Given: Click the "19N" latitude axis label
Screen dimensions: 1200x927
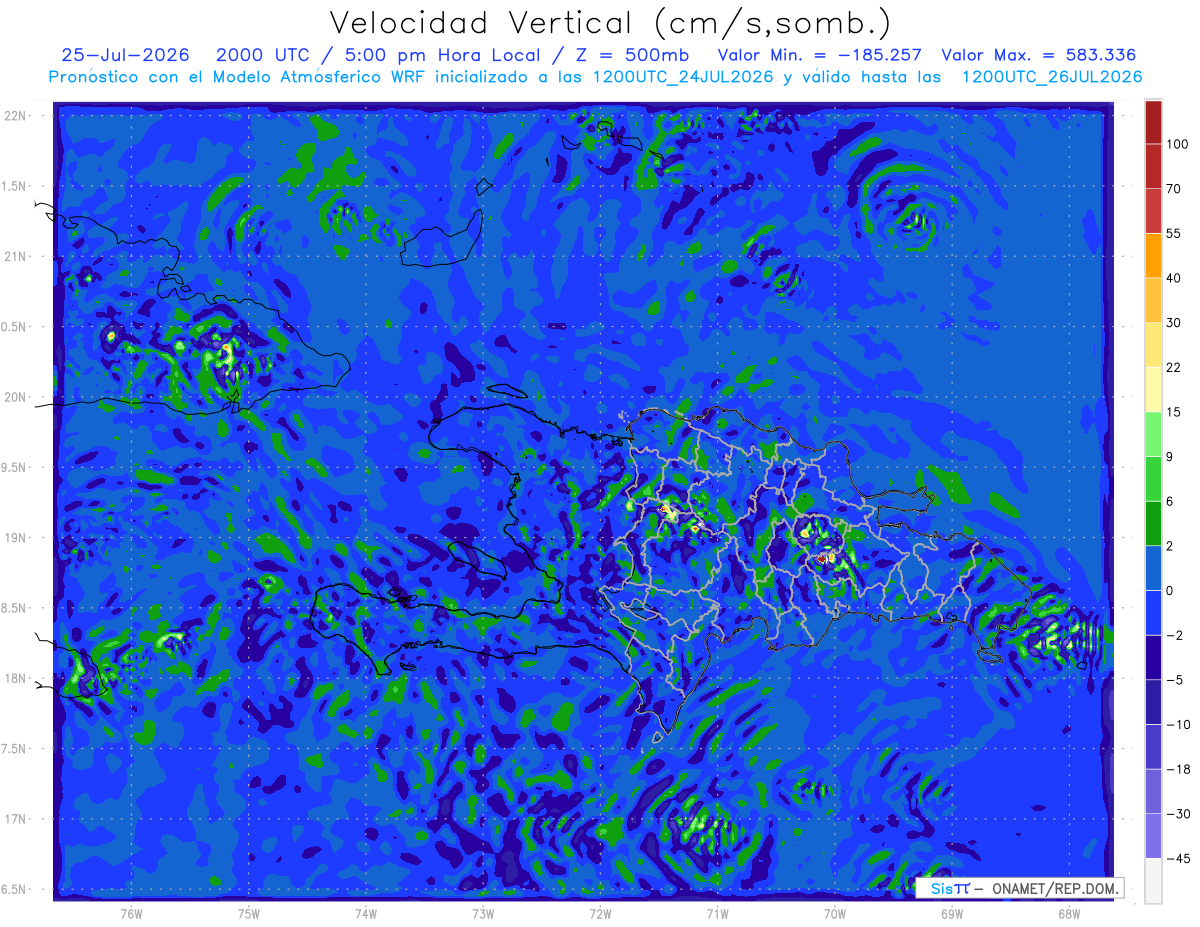Looking at the screenshot, I should pos(15,538).
